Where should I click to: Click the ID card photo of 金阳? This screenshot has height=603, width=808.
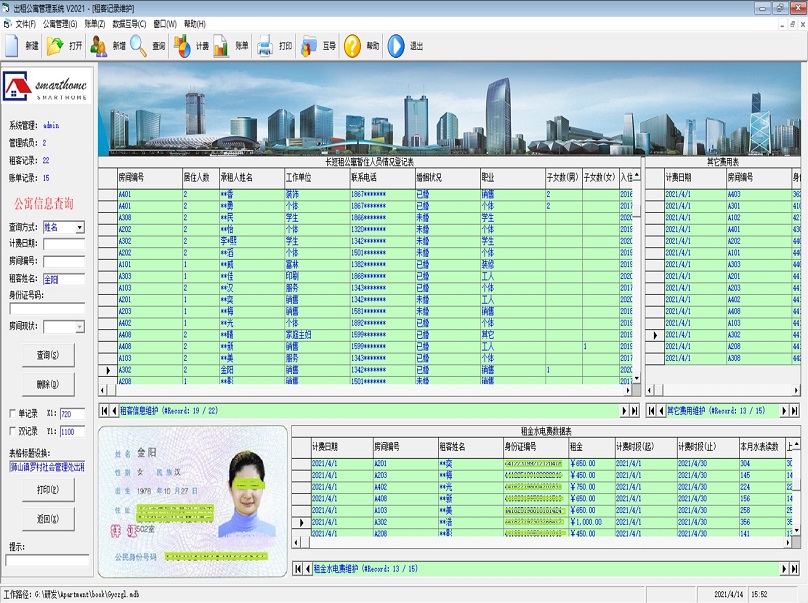[x=247, y=493]
